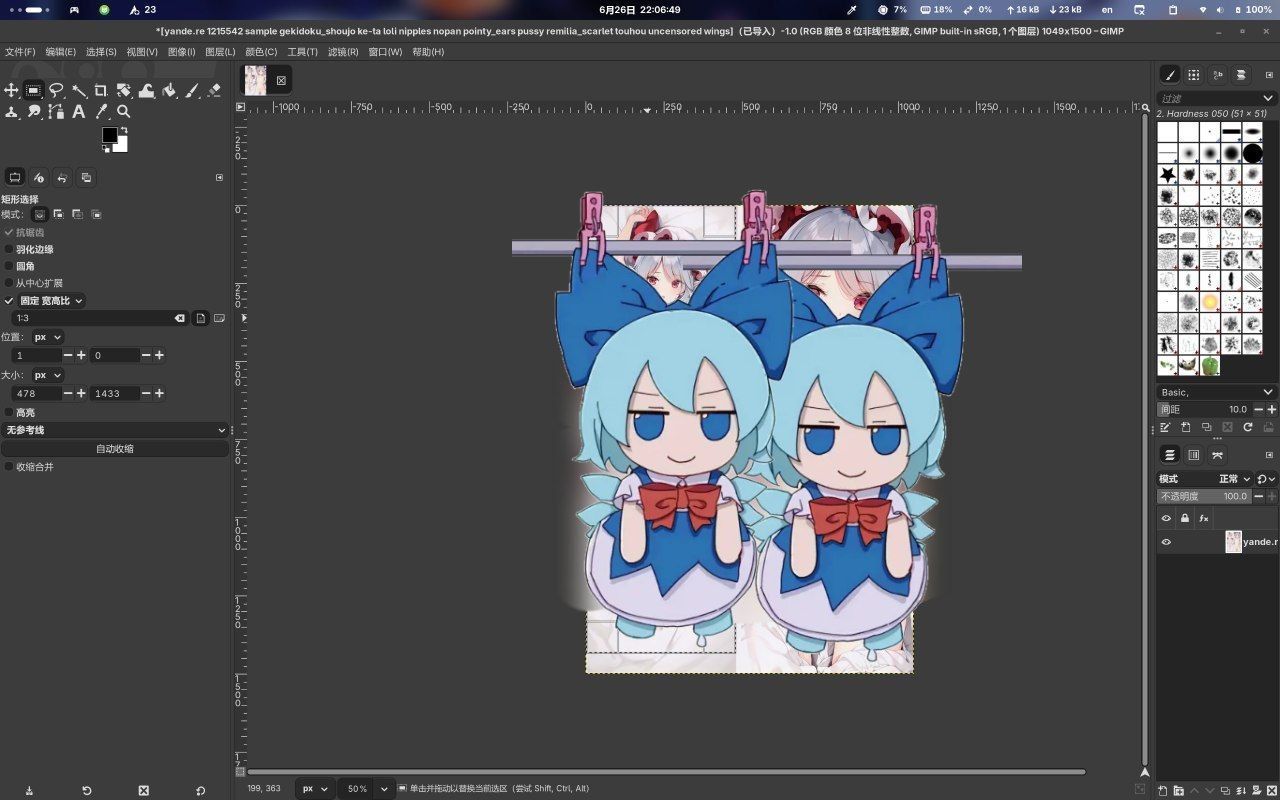Switch to Brushes tab in right dock
1280x800 pixels.
pos(1170,75)
